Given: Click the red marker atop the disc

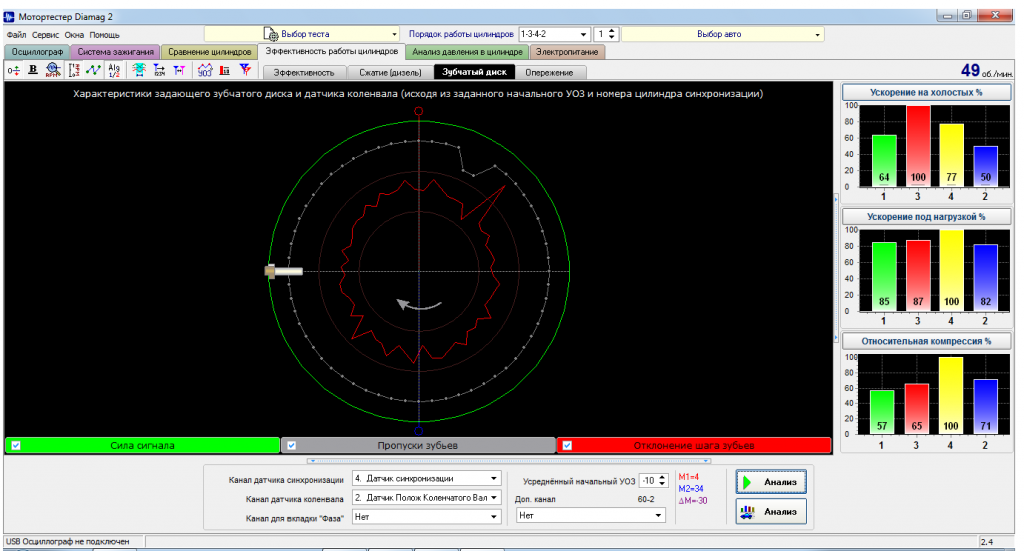Looking at the screenshot, I should [419, 111].
